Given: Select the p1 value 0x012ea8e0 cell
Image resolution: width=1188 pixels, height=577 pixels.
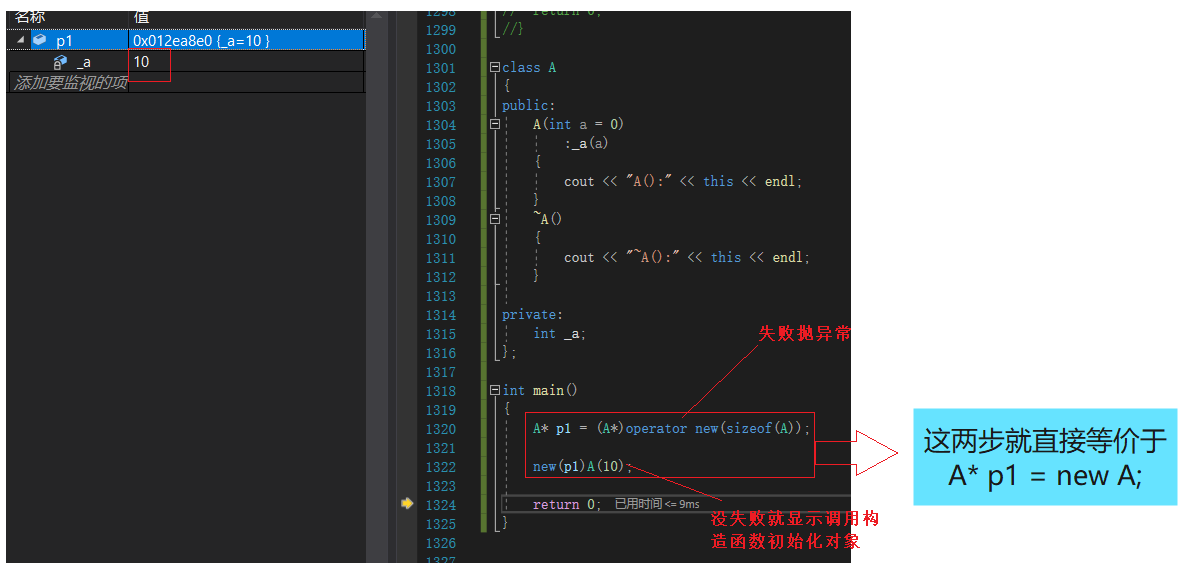Looking at the screenshot, I should (200, 41).
